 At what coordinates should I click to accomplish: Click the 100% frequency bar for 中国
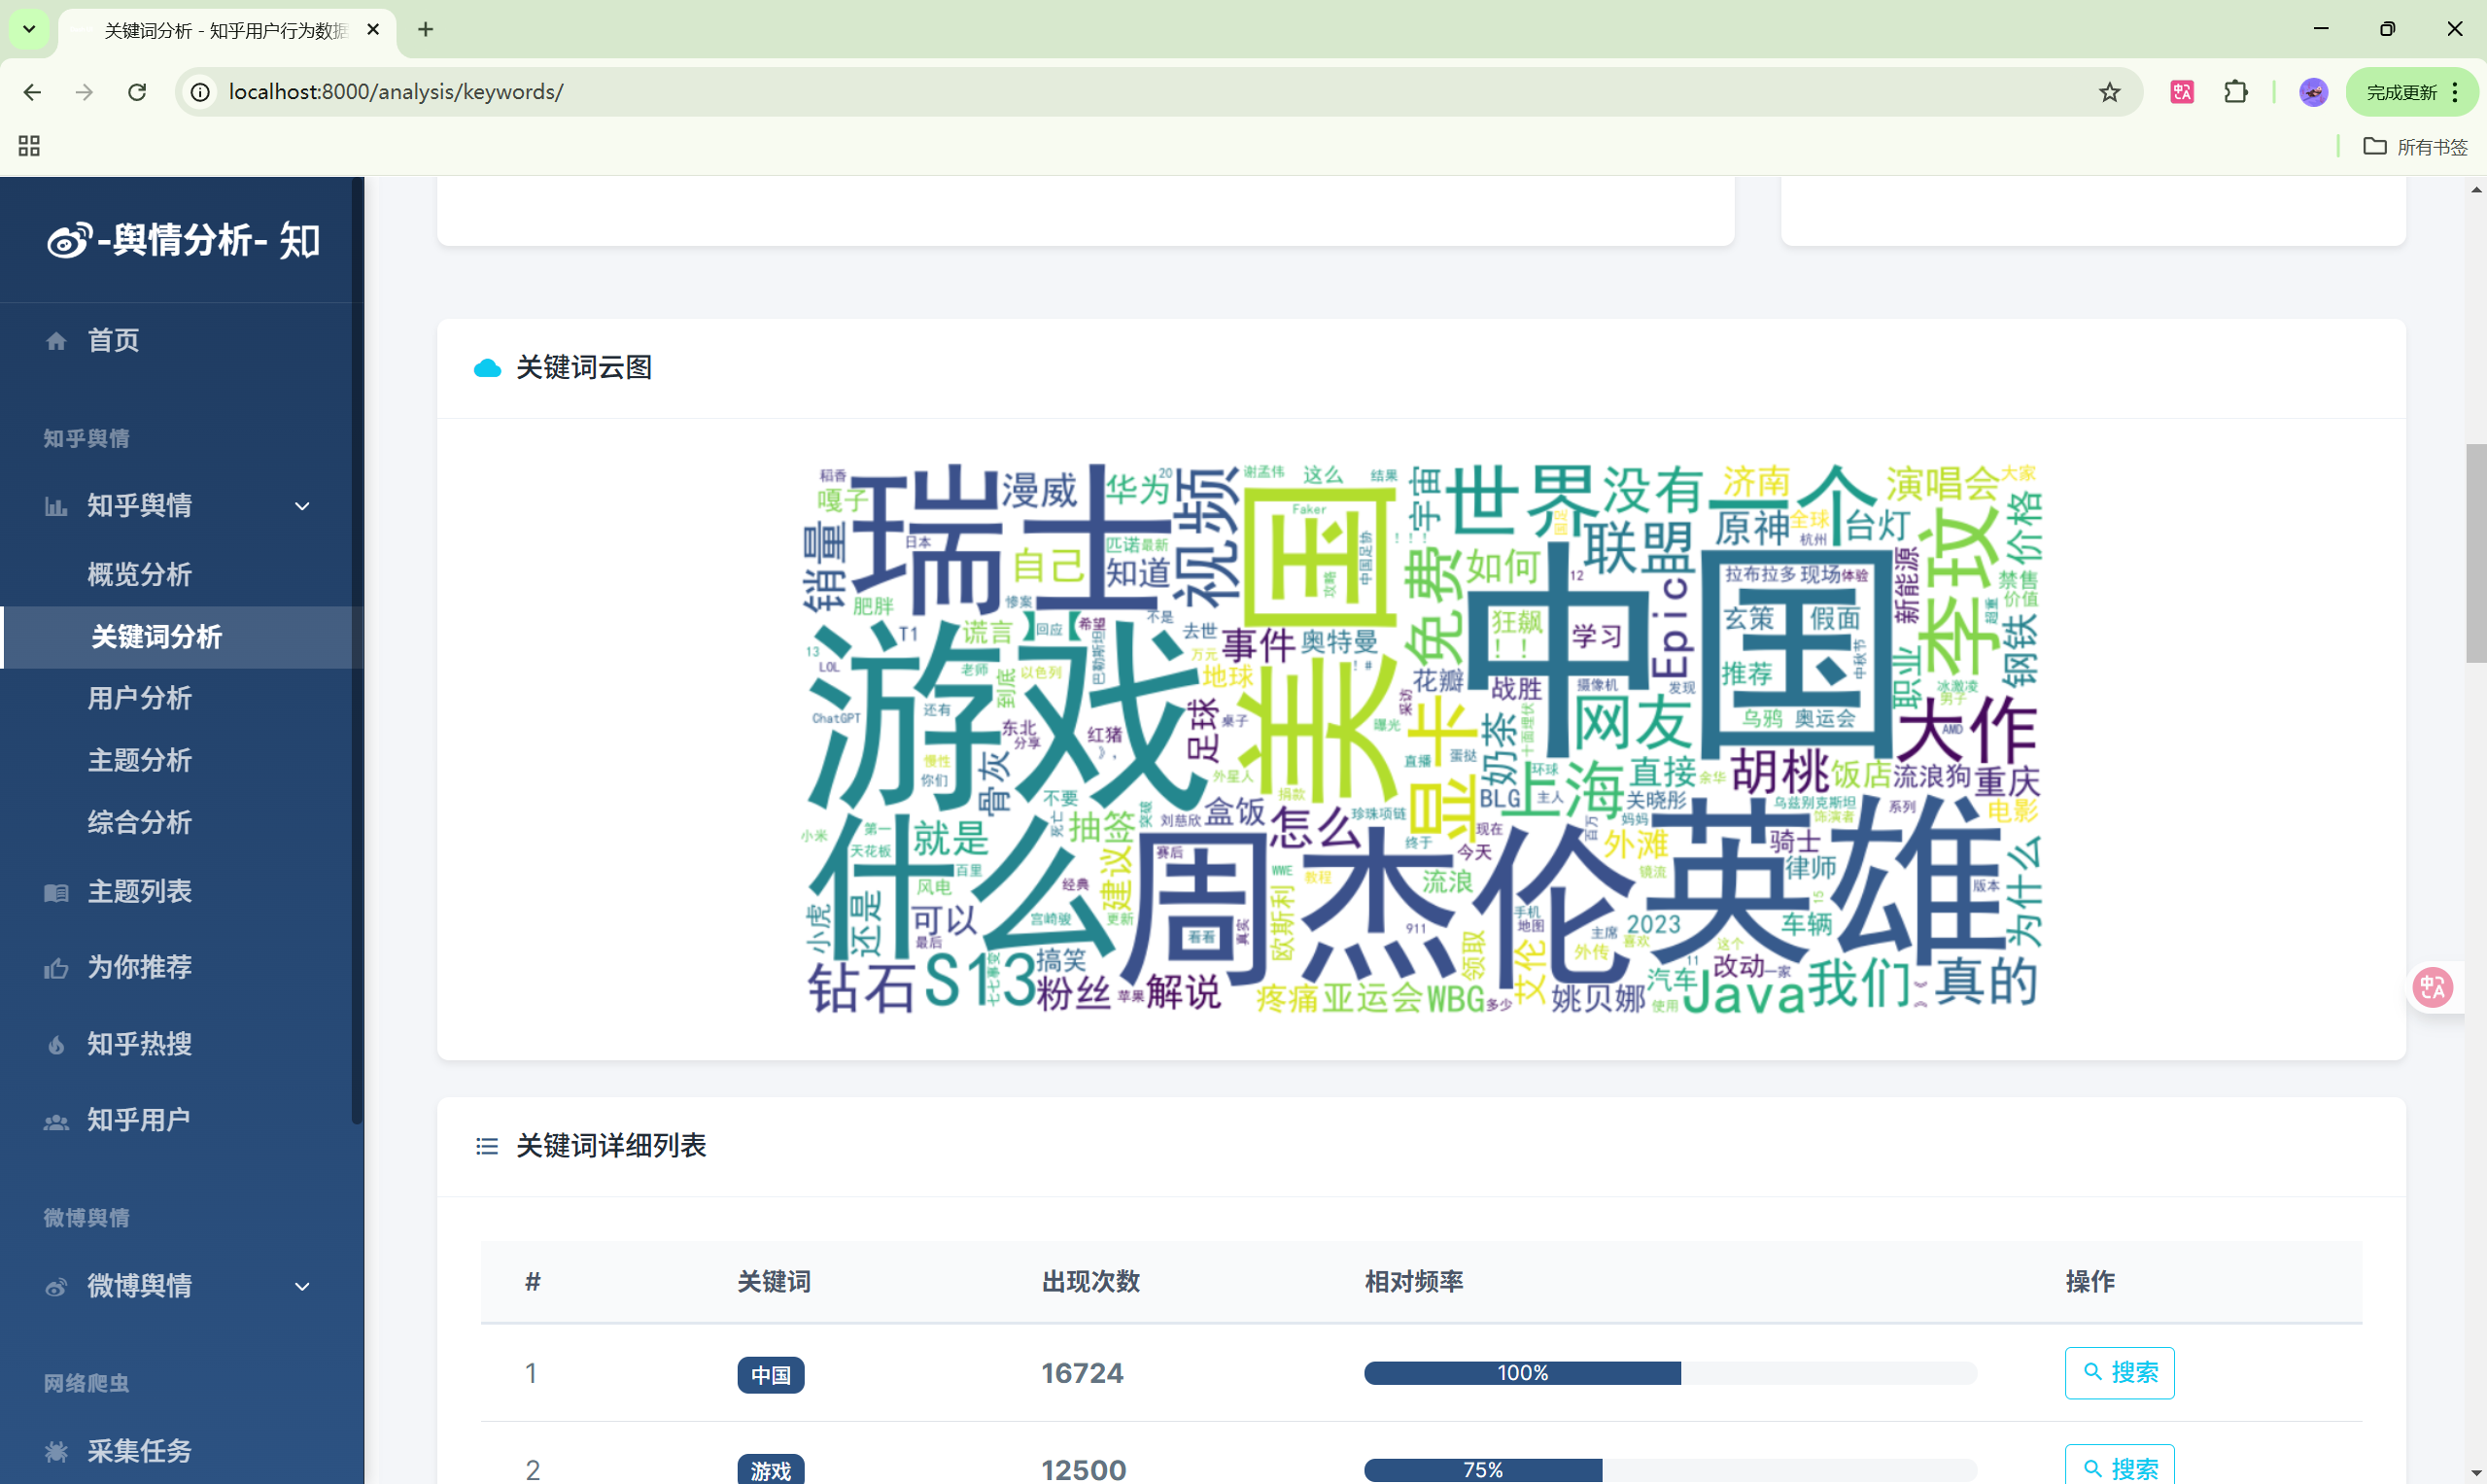pos(1521,1373)
